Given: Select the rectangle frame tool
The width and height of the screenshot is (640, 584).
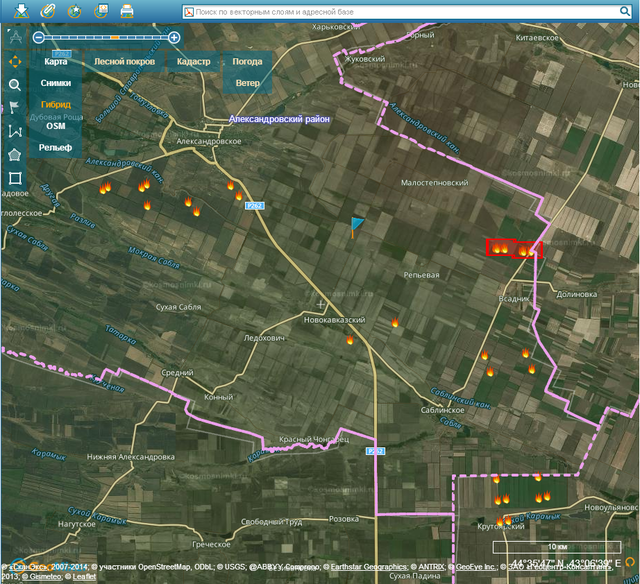Looking at the screenshot, I should coord(15,178).
